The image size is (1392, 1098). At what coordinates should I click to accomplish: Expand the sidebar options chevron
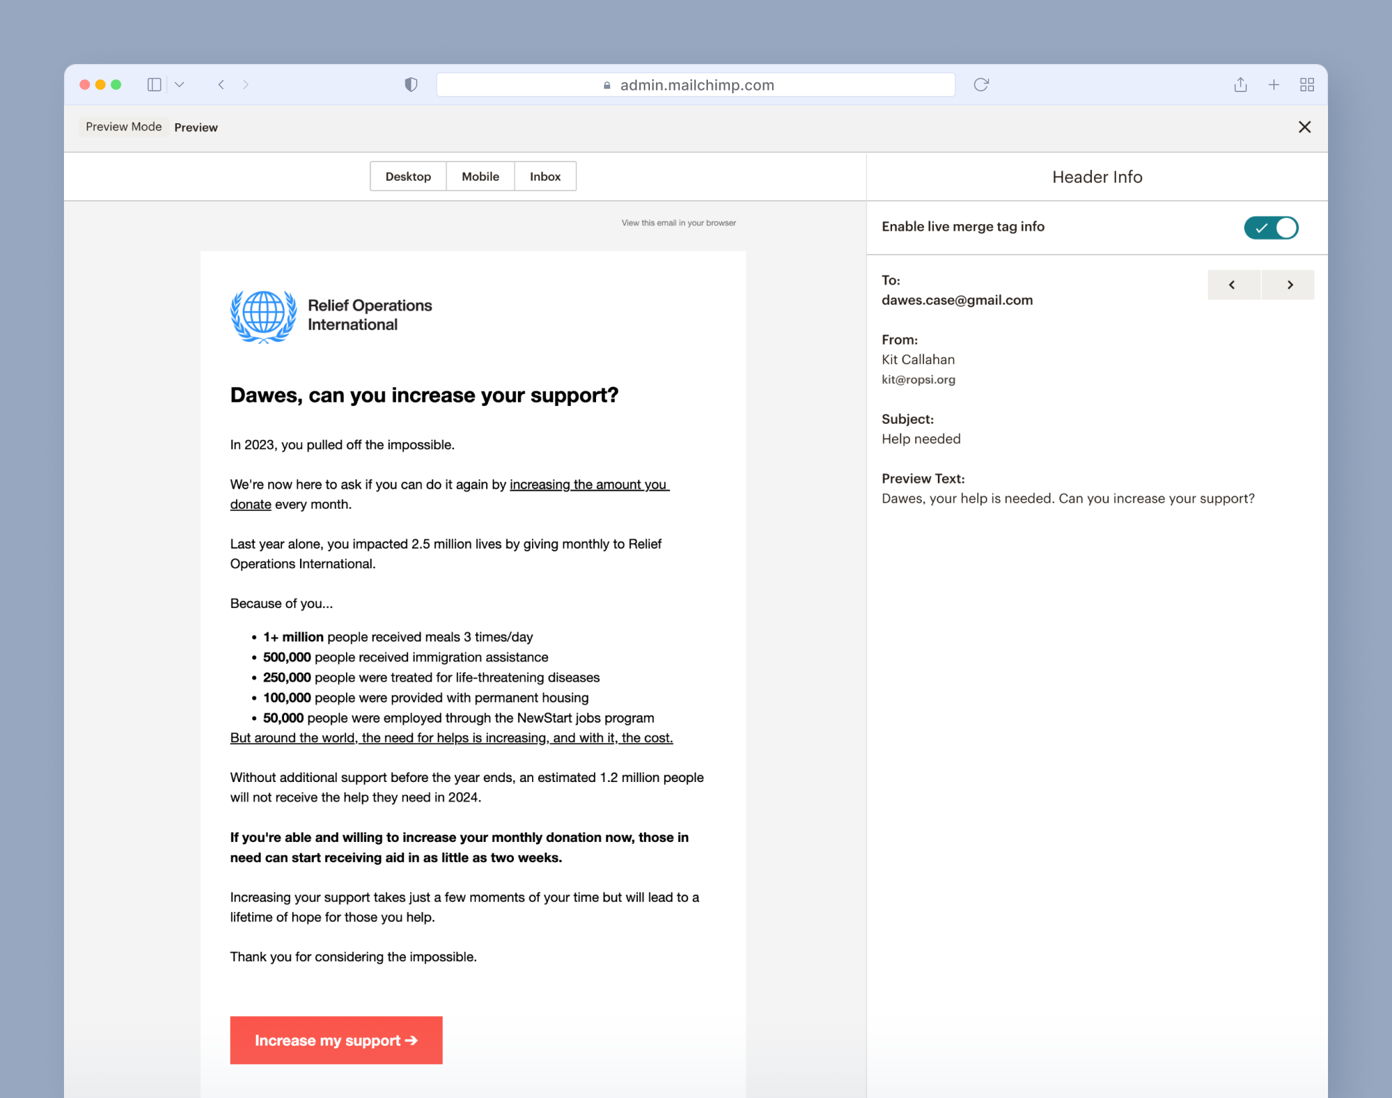pos(179,85)
